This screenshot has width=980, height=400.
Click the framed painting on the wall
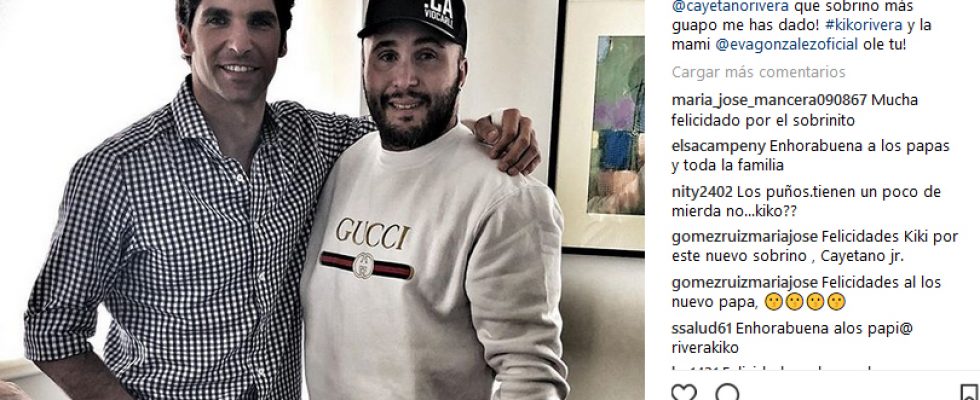pyautogui.click(x=598, y=125)
